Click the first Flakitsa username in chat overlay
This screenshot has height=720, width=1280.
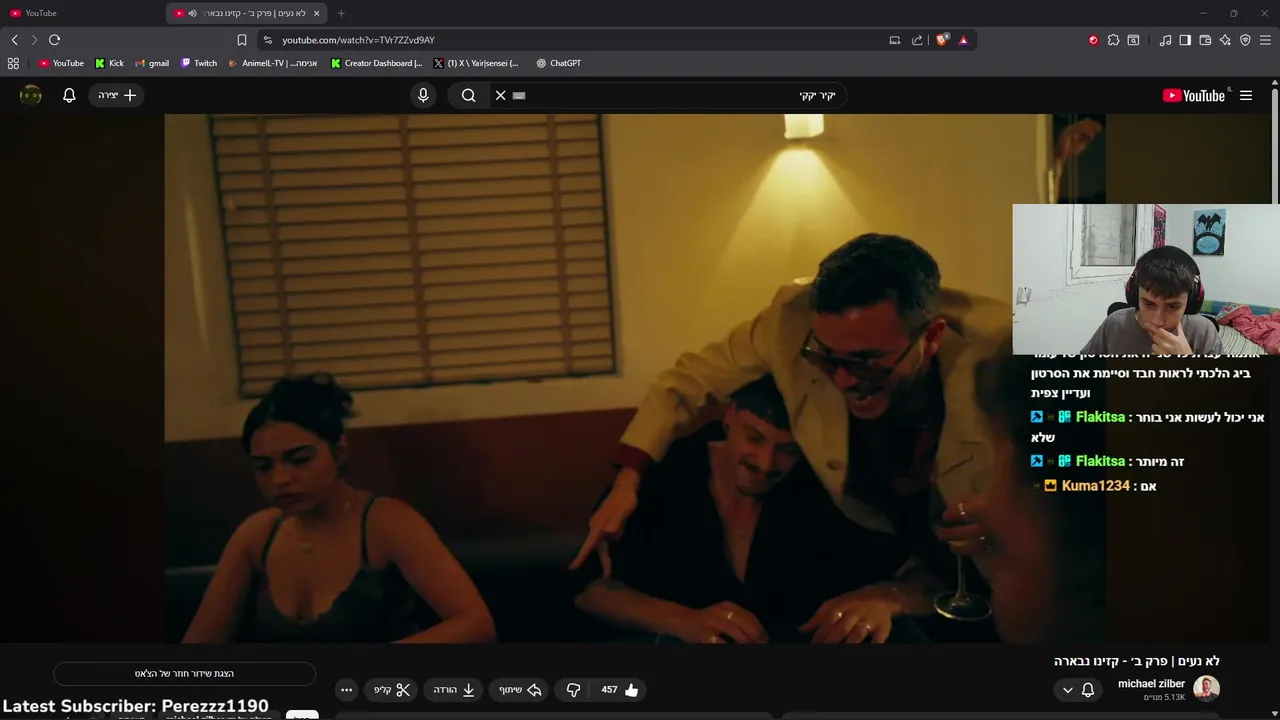1100,417
